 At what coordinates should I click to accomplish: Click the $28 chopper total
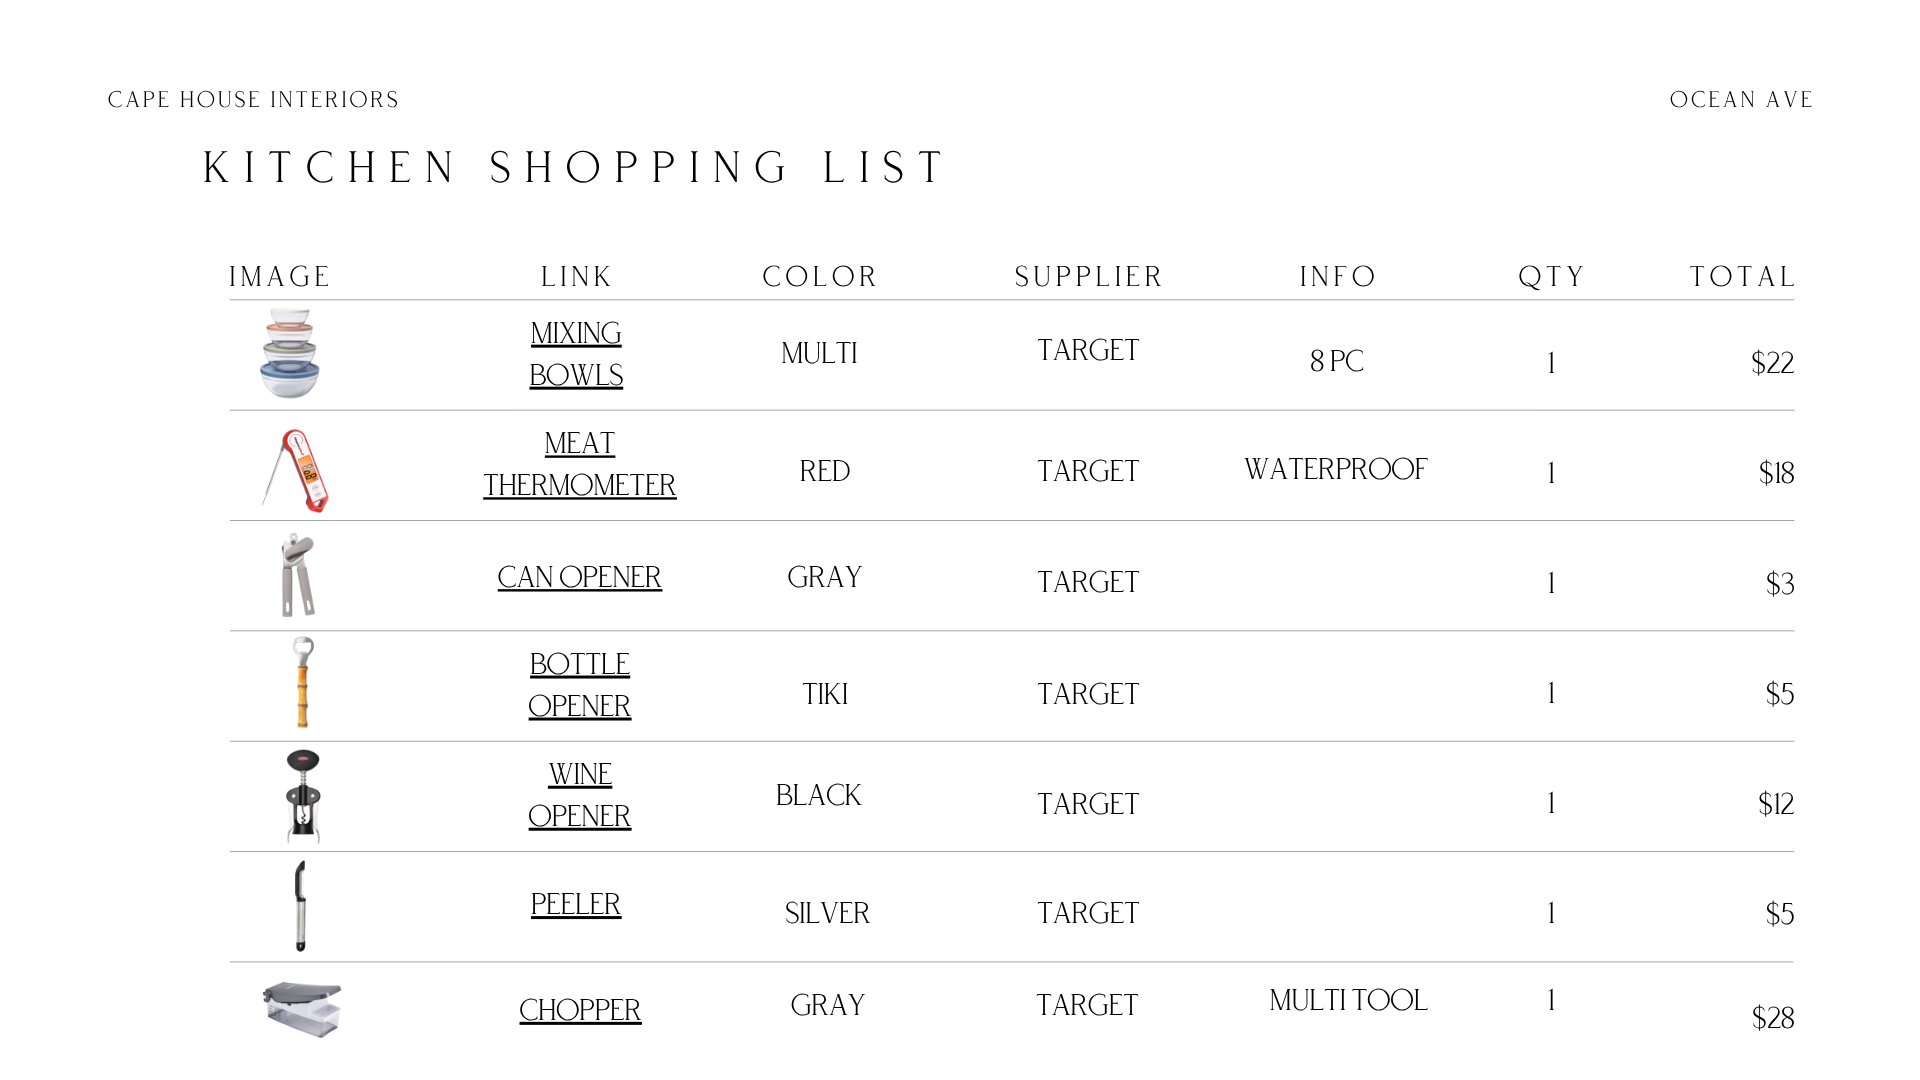click(1772, 1018)
